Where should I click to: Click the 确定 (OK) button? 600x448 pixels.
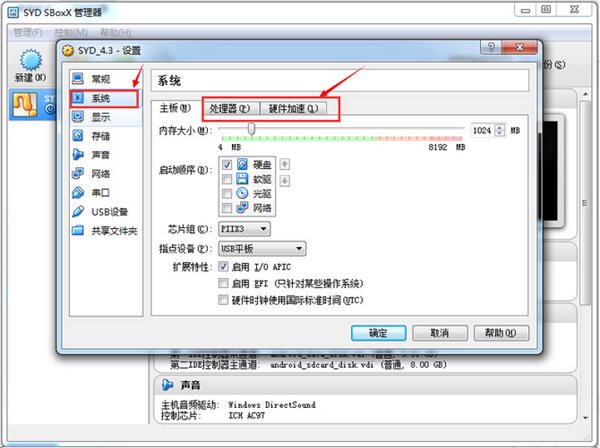tap(378, 333)
